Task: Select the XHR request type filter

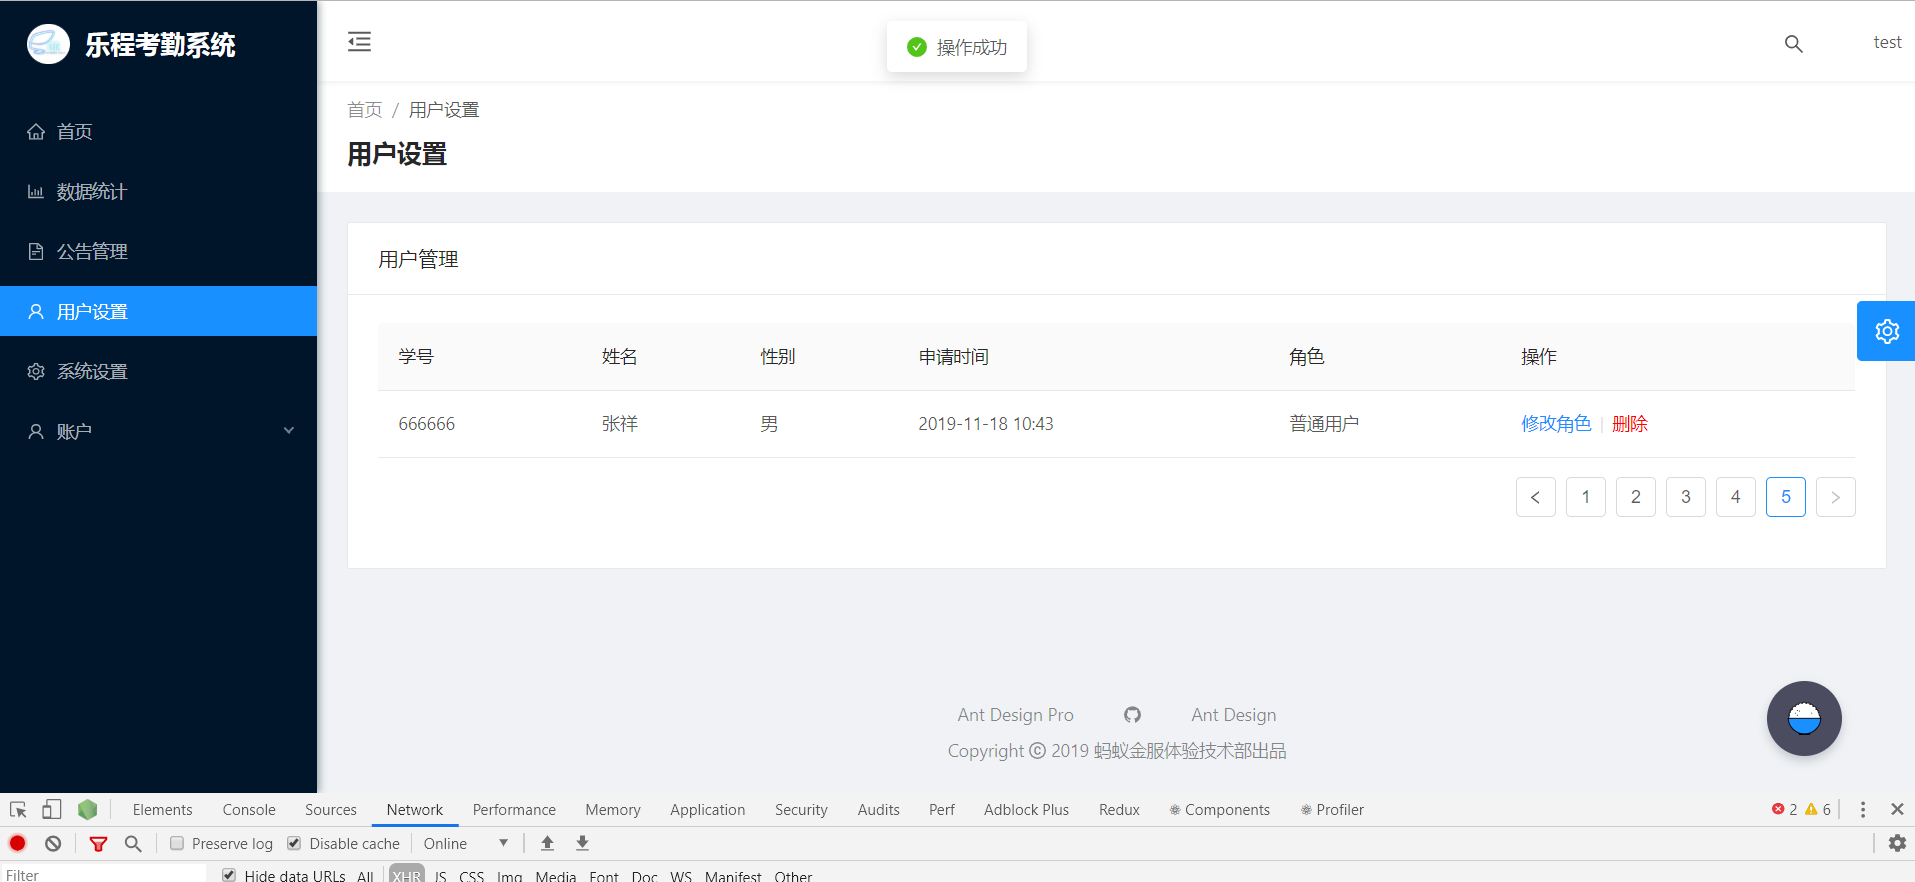Action: [x=407, y=875]
